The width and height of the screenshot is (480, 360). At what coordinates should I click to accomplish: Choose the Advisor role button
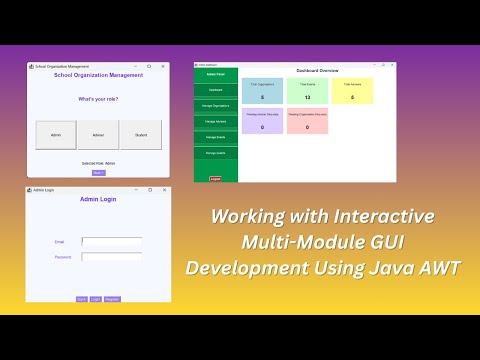[x=98, y=135]
